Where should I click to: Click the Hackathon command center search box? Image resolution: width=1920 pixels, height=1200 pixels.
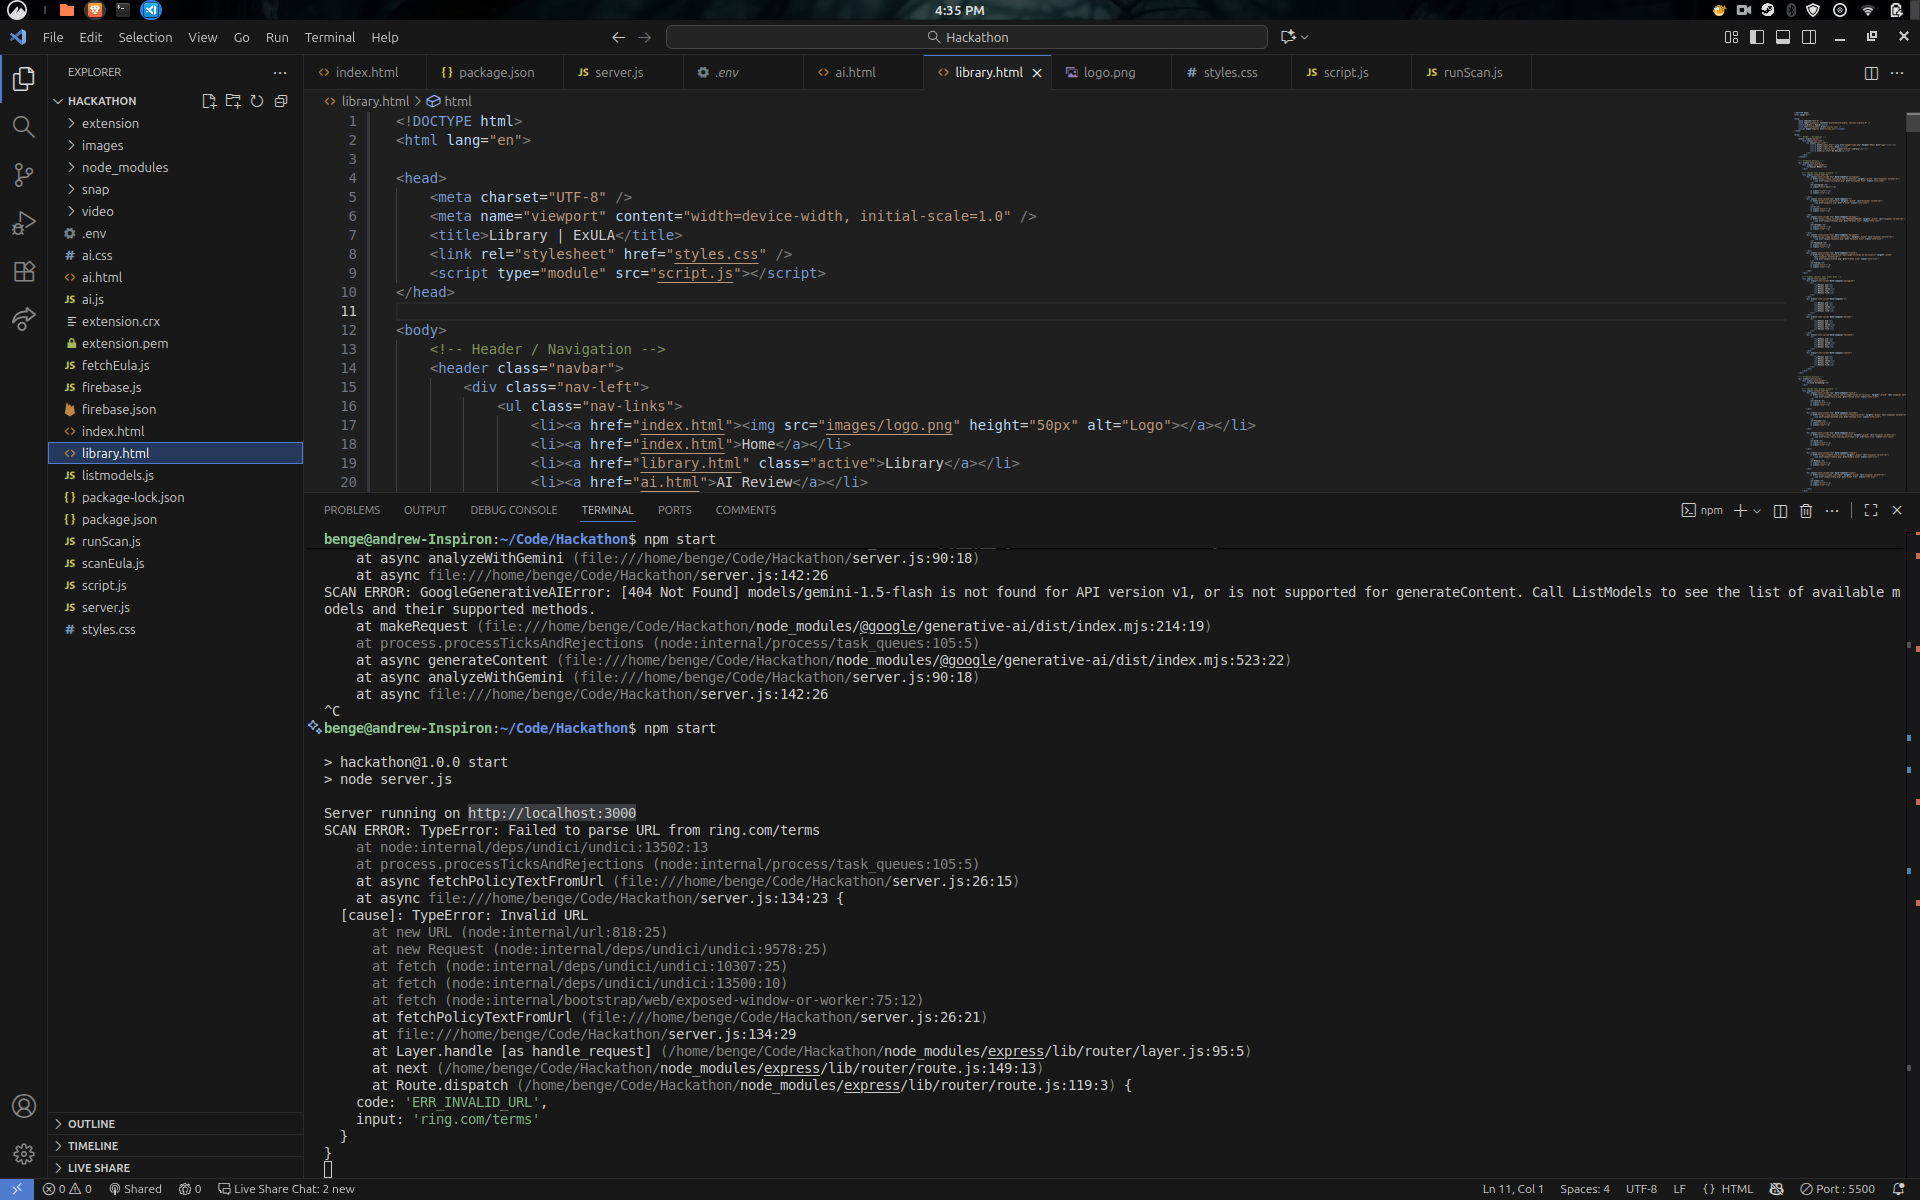point(966,37)
